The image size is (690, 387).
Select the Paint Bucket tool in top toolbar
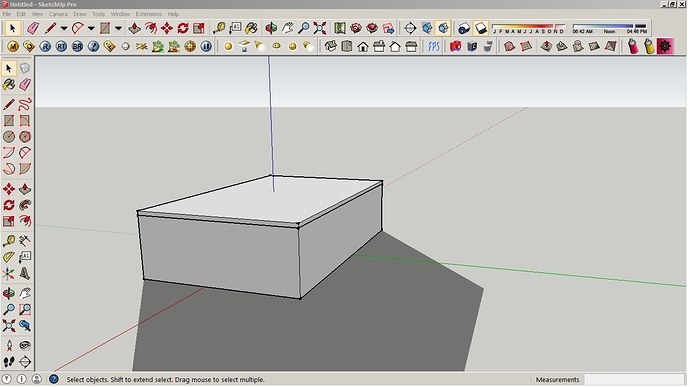tap(251, 29)
